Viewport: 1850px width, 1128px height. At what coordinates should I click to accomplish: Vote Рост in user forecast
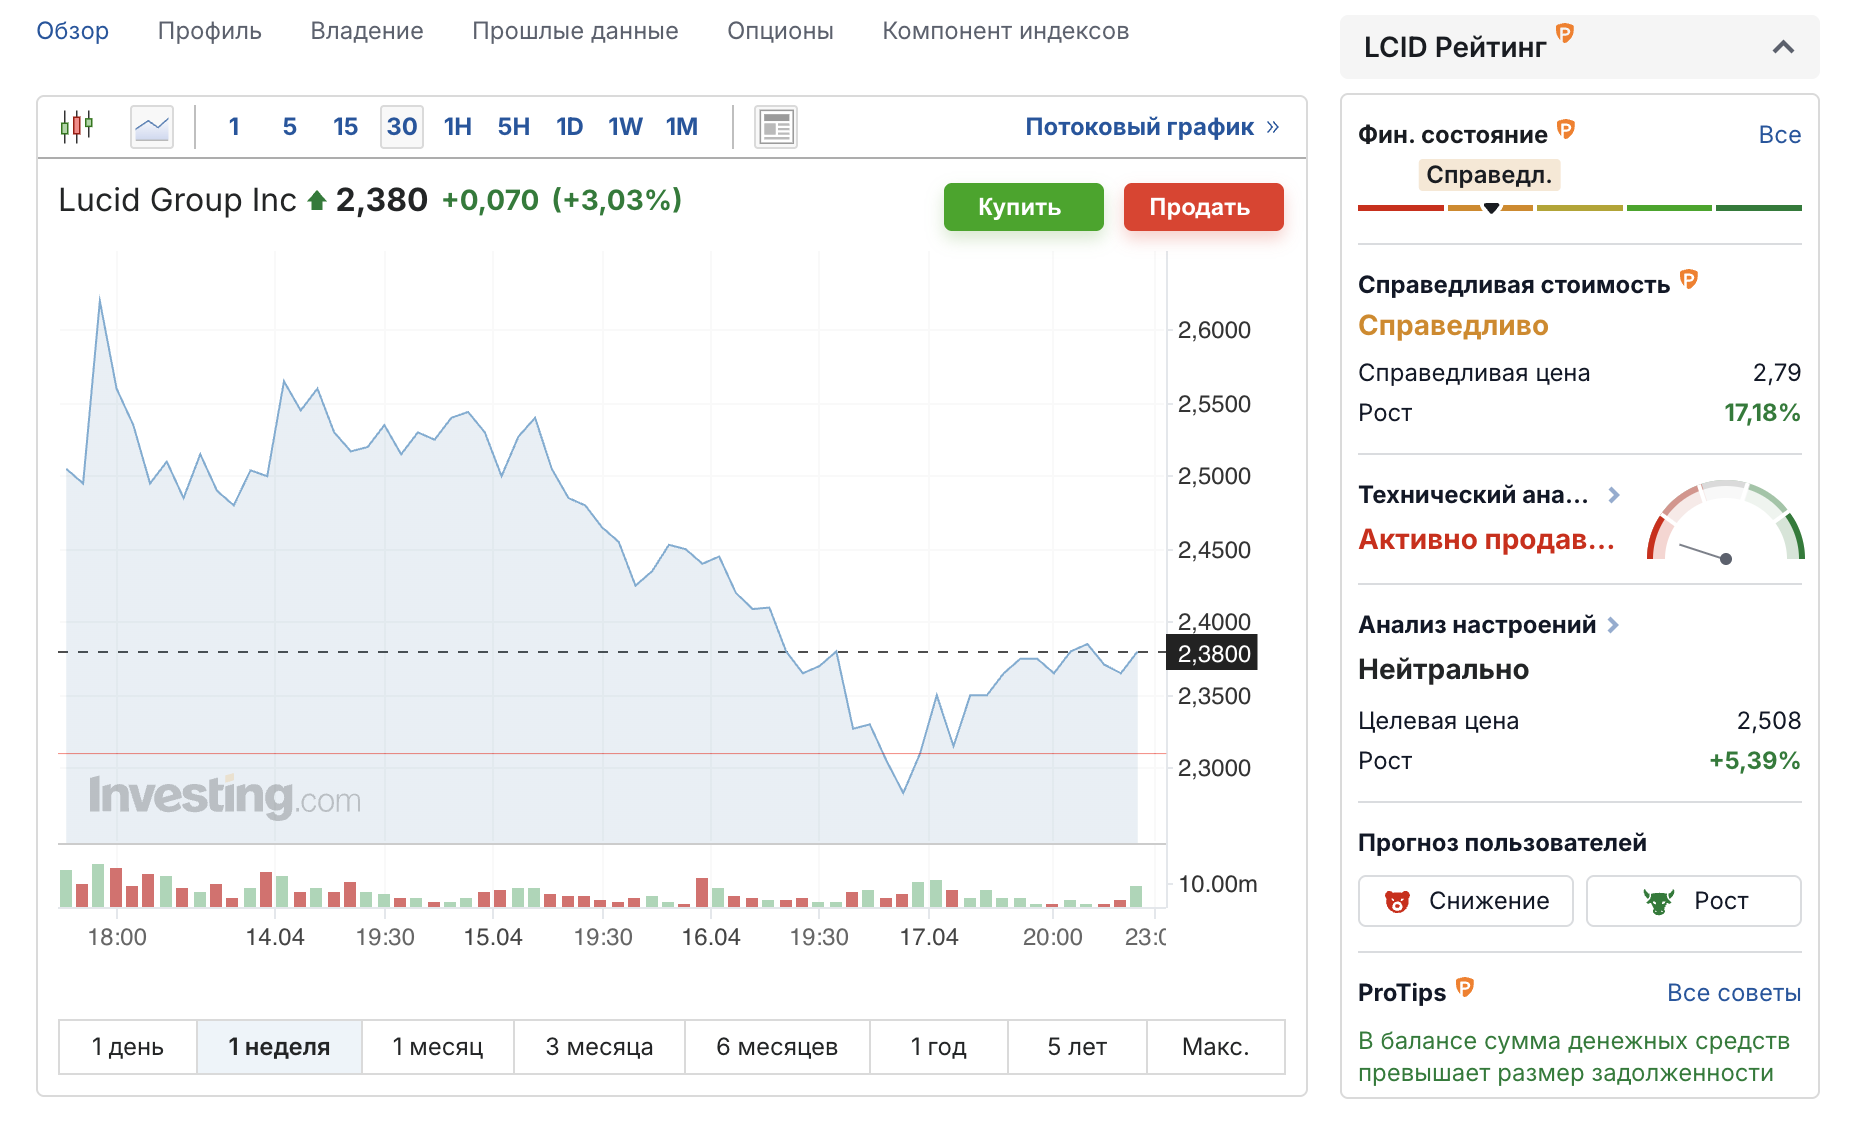point(1693,901)
